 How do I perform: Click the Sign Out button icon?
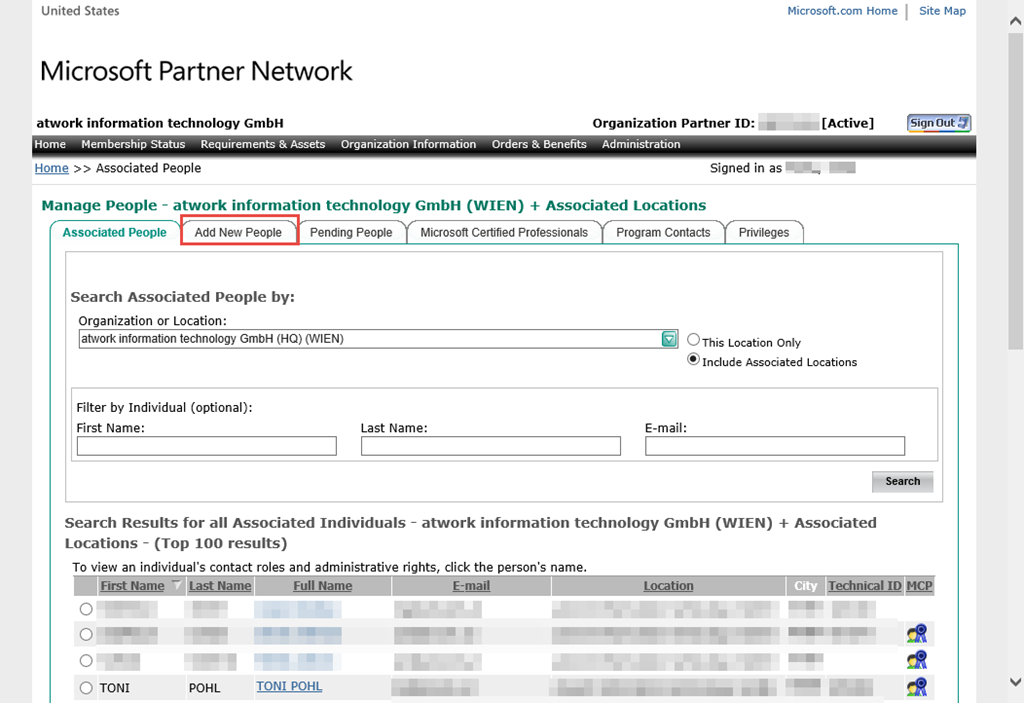point(939,123)
